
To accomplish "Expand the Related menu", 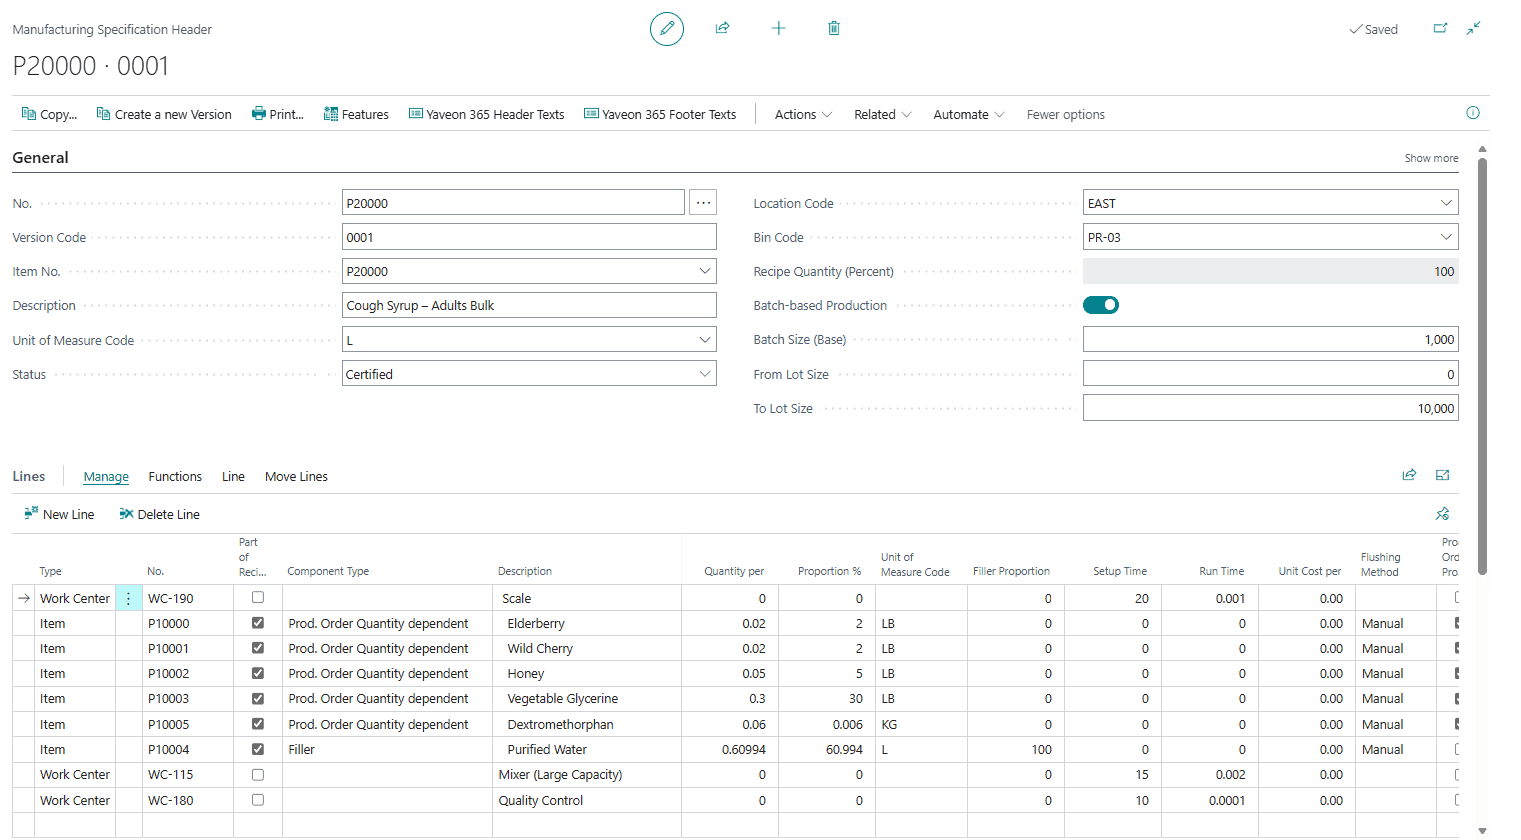I will coord(882,114).
